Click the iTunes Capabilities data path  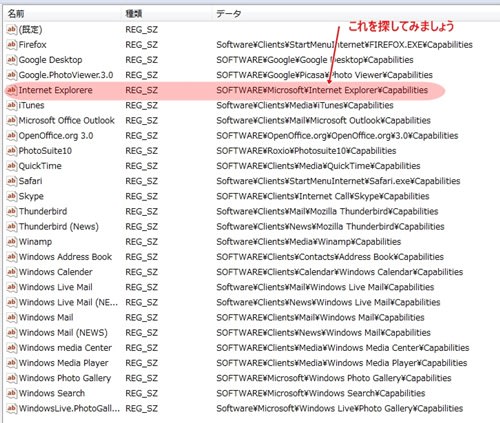[305, 105]
